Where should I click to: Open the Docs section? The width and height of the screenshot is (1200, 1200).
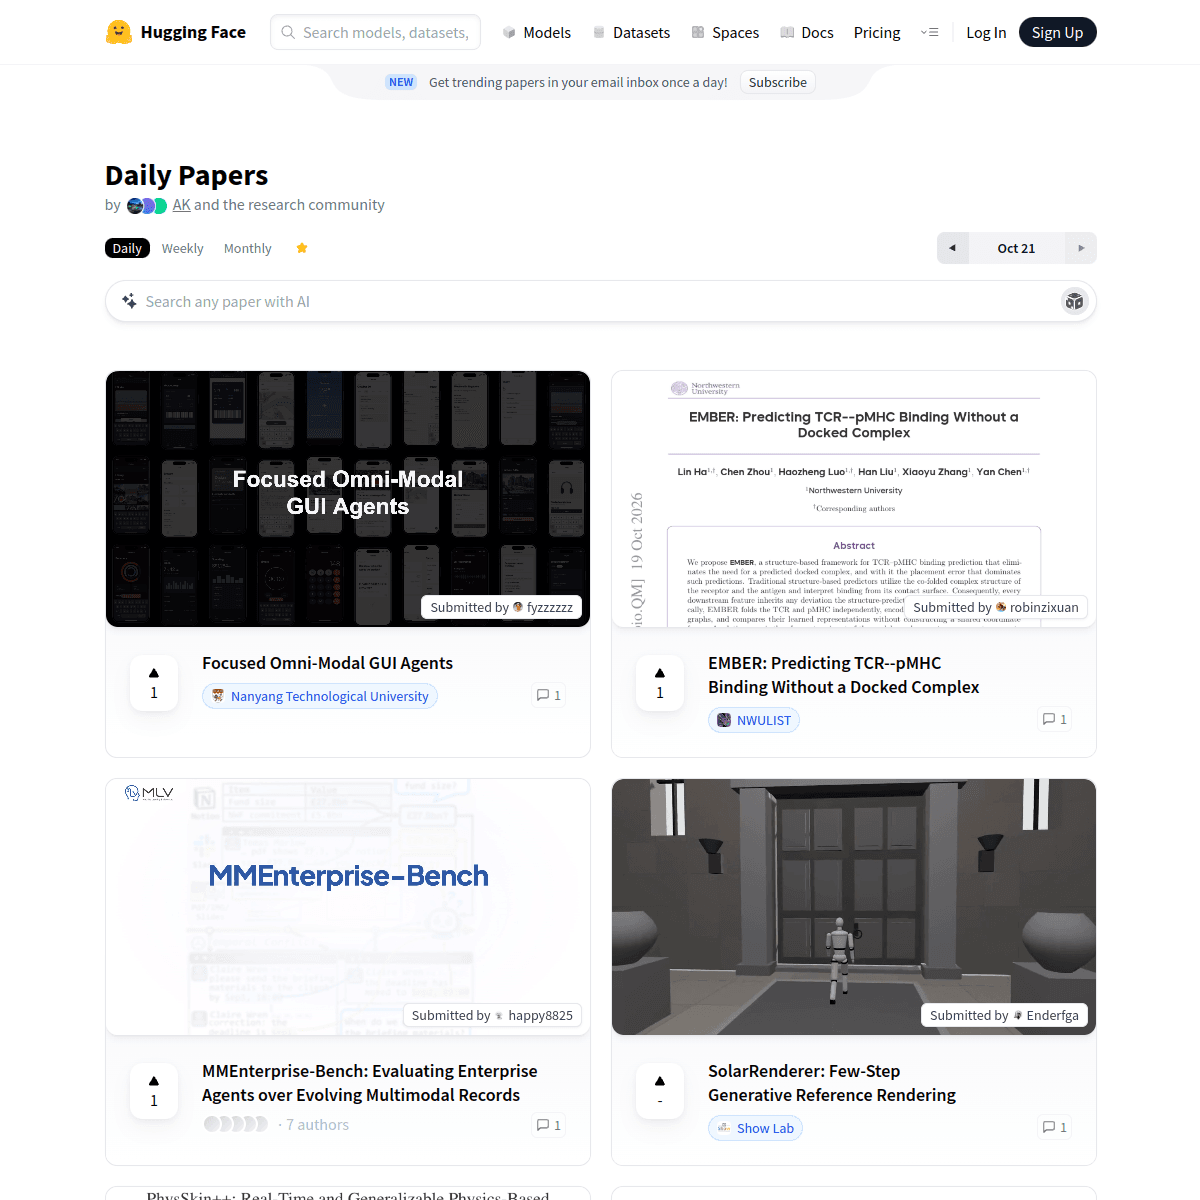[807, 32]
